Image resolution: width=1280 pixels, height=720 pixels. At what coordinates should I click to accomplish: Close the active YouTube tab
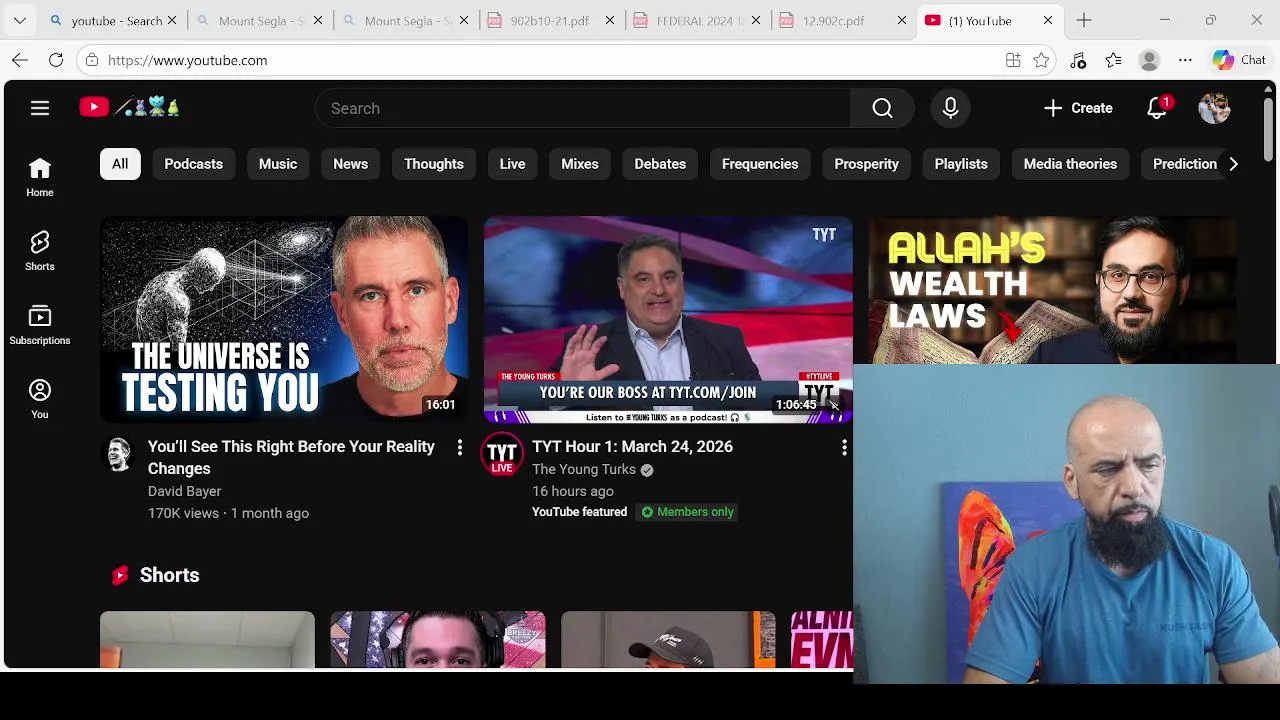pos(1048,20)
